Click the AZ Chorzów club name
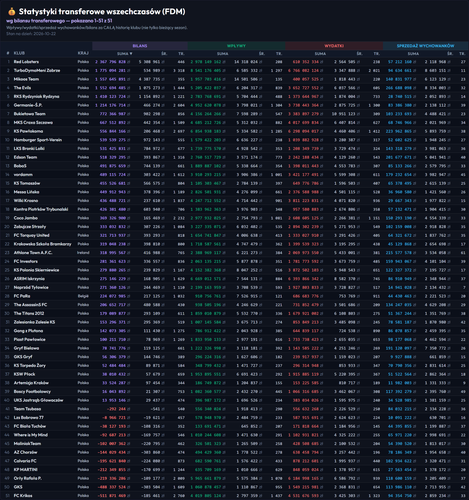Viewport: 469px width, 500px height. [x=25, y=452]
